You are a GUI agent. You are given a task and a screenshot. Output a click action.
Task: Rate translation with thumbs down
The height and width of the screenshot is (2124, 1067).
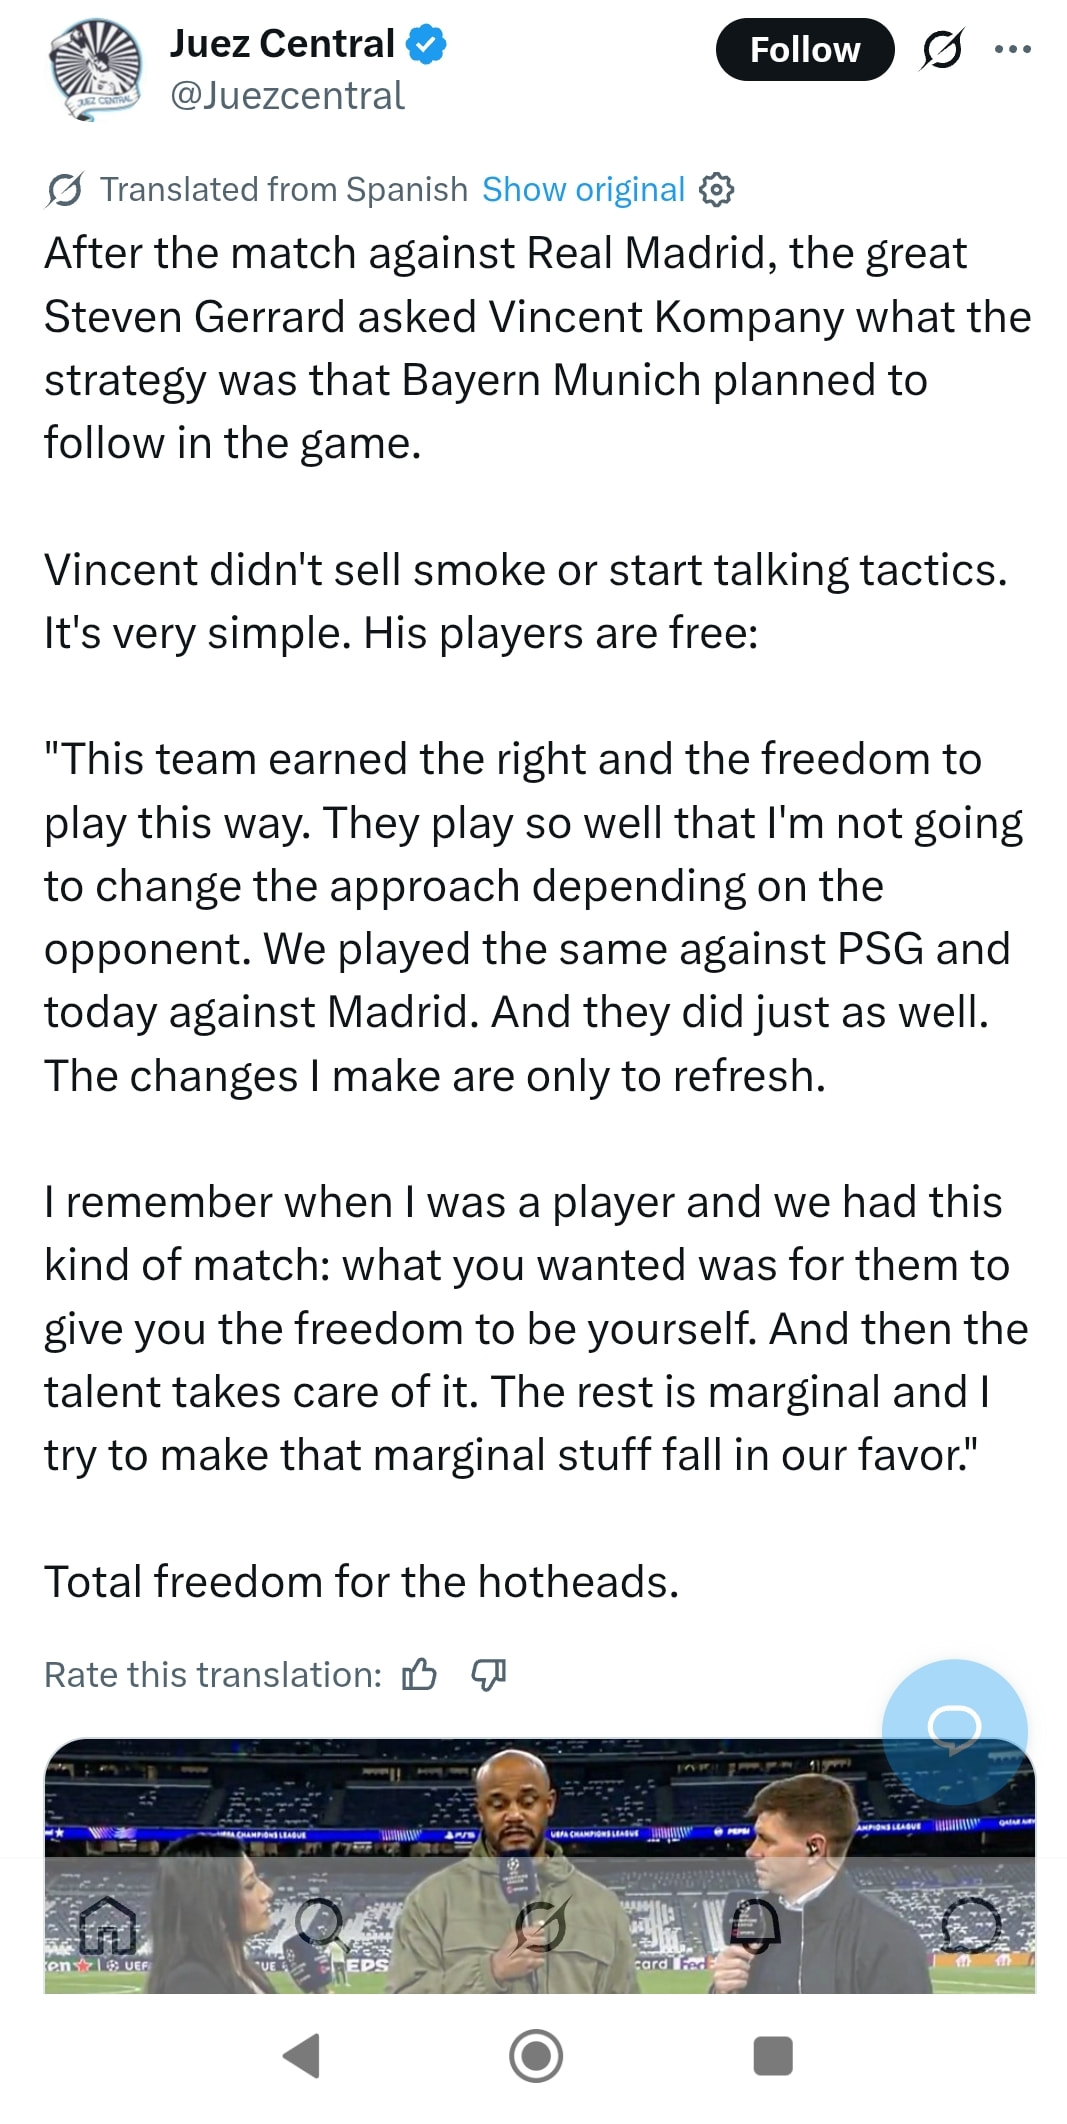(488, 1674)
